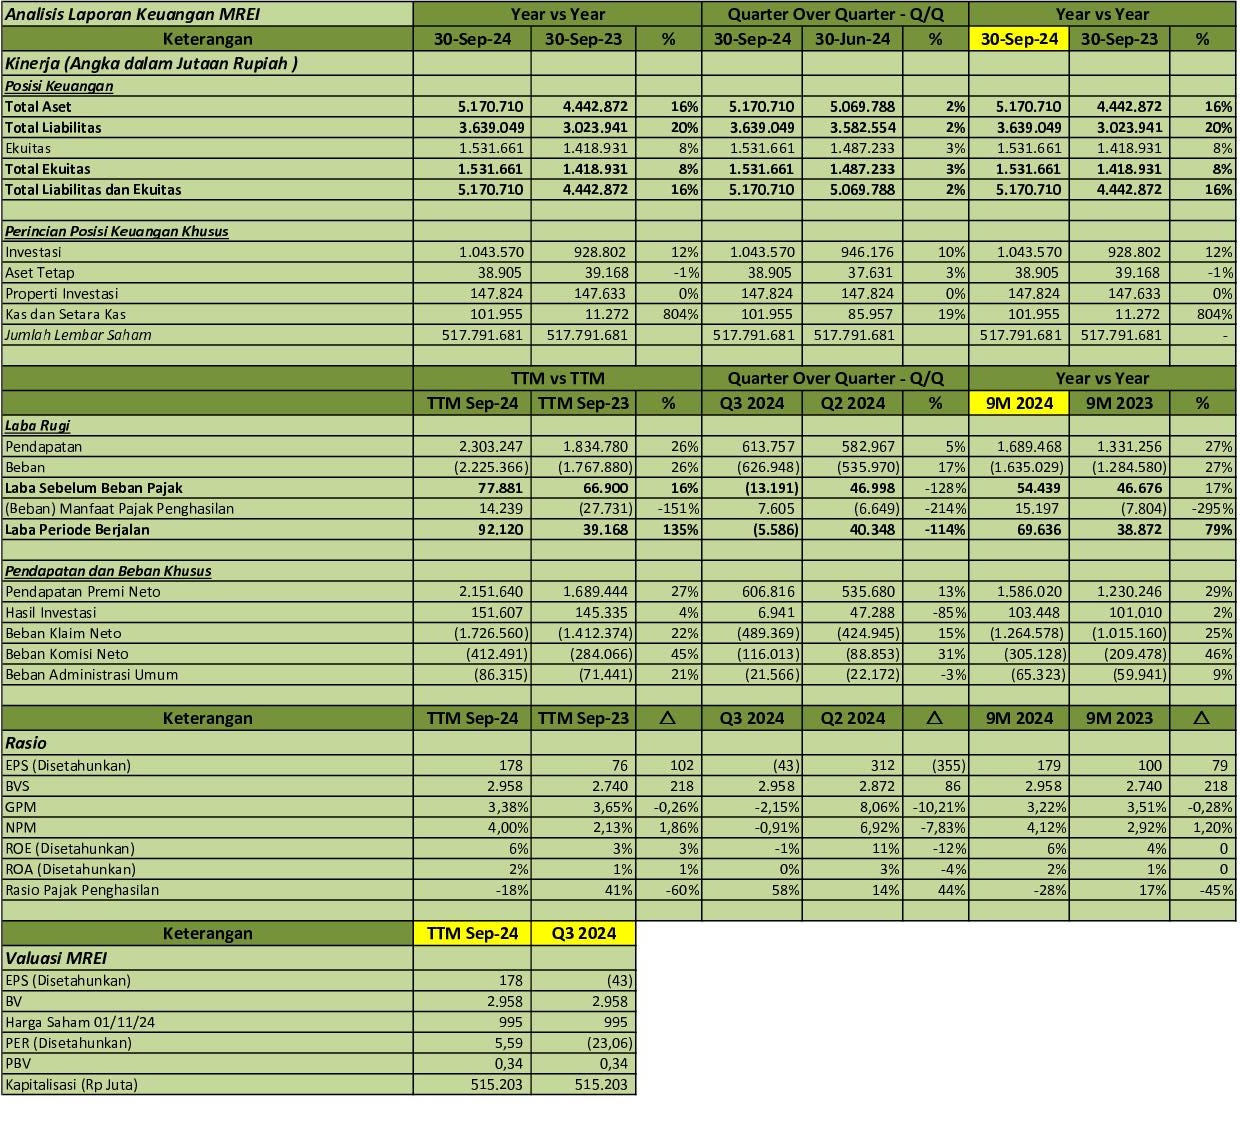Click Laba Periode Berjalan Q3 value (5.586)
The height and width of the screenshot is (1123, 1240).
click(x=774, y=529)
